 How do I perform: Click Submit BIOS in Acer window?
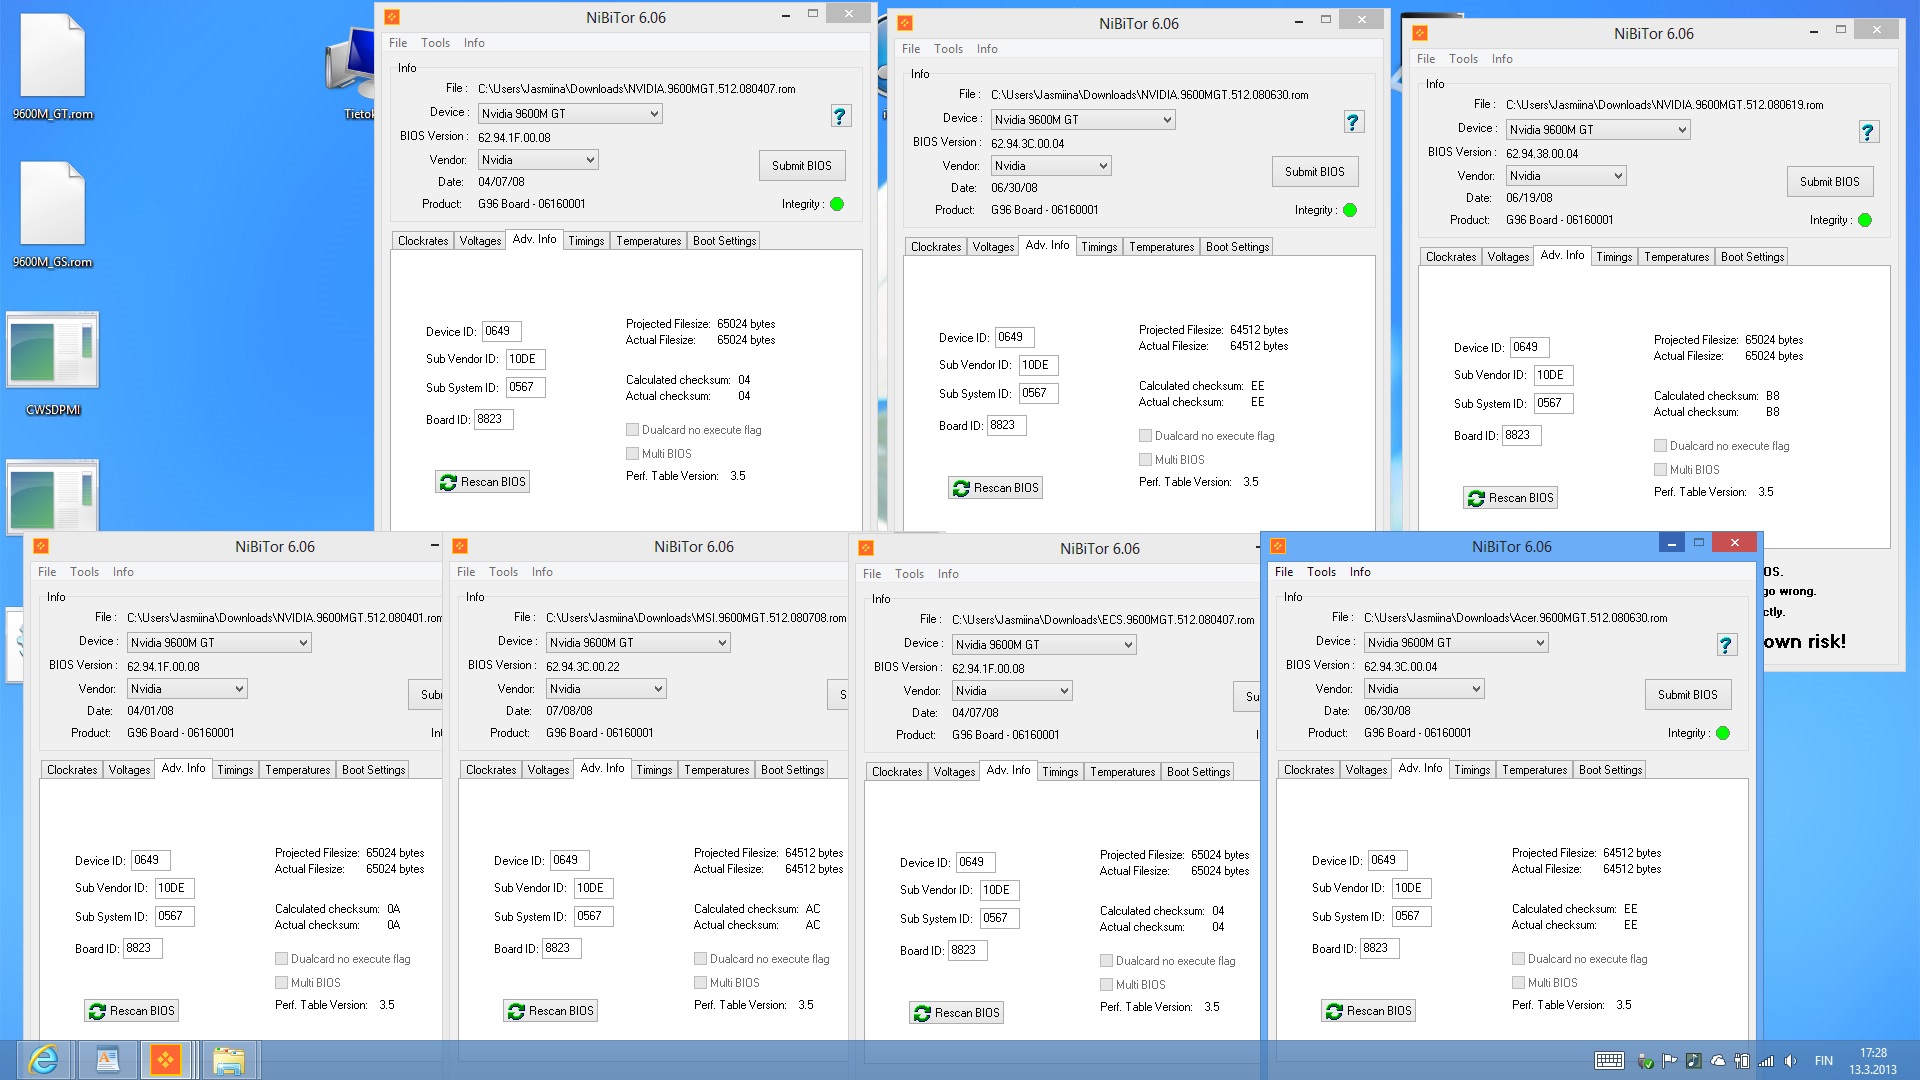point(1687,695)
